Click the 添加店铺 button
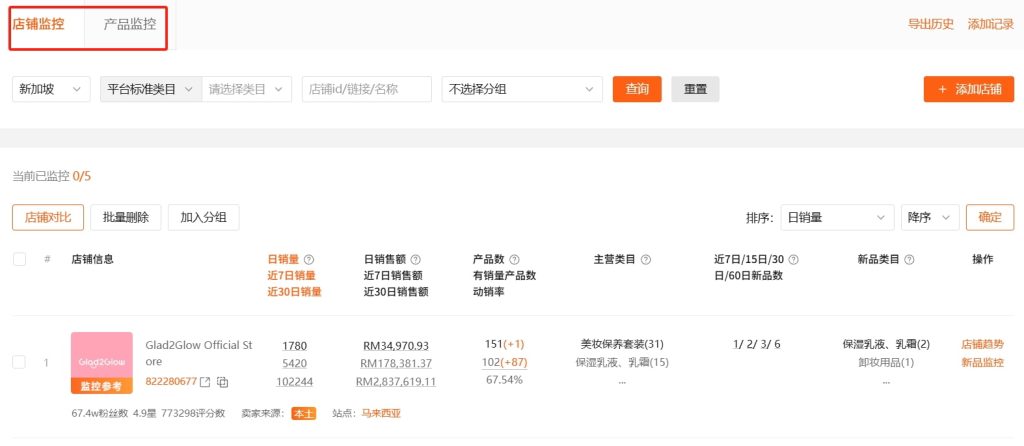This screenshot has width=1024, height=446. (x=968, y=89)
